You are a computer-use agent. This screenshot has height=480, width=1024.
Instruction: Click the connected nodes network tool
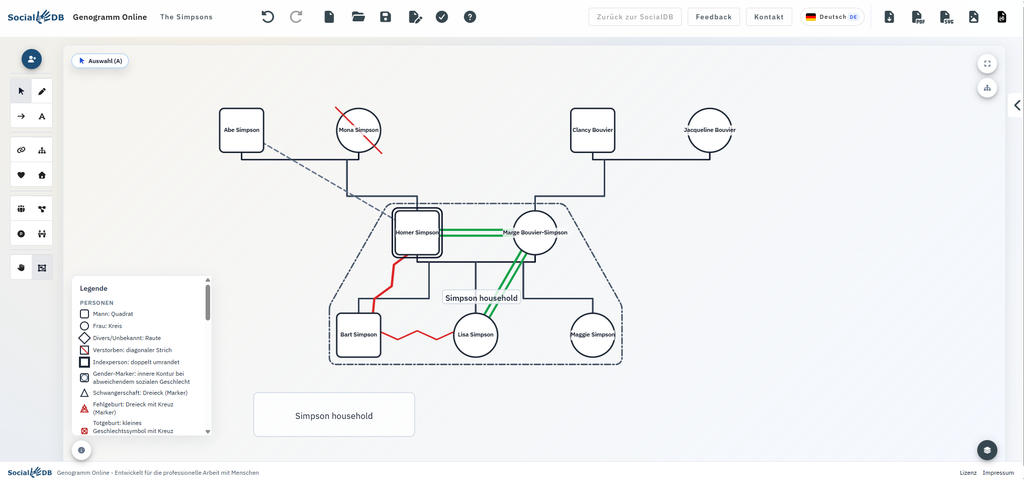[42, 209]
